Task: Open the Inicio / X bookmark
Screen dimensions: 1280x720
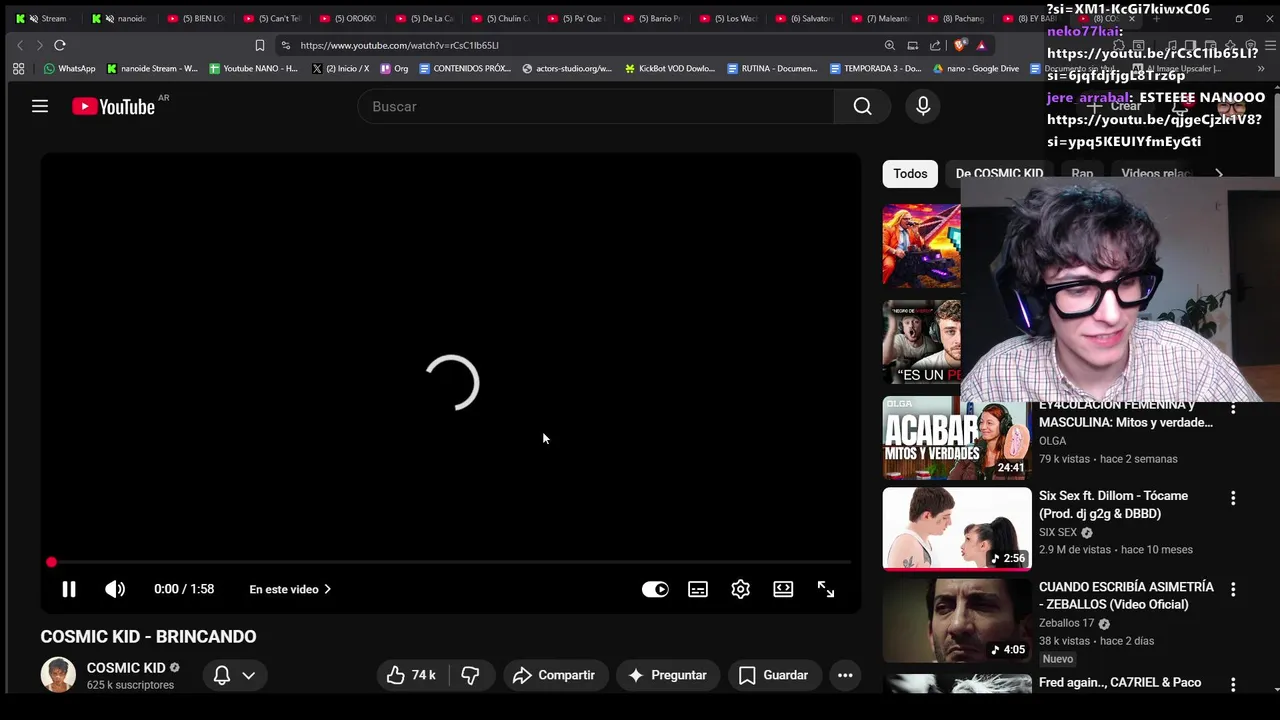Action: point(341,69)
